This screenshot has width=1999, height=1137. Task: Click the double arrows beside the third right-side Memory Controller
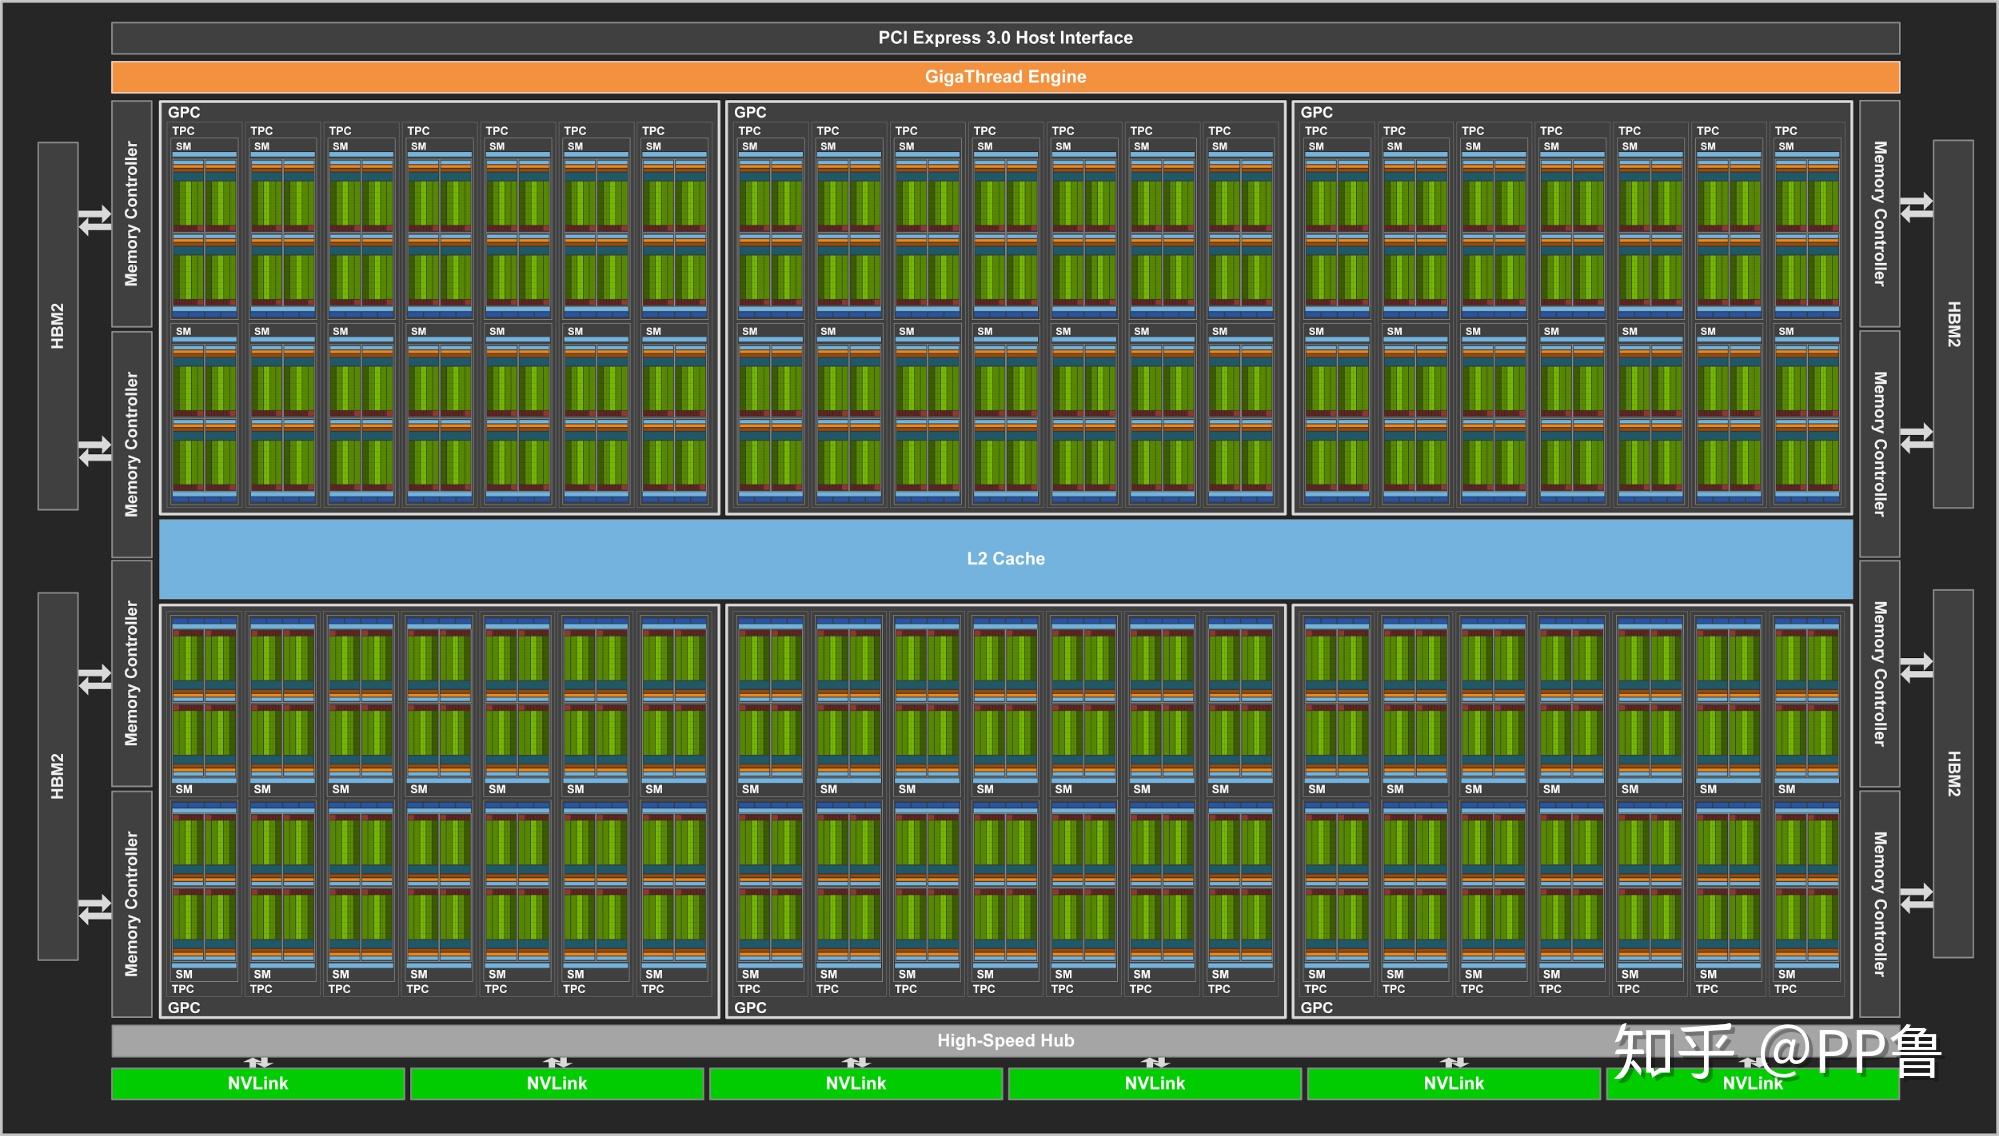[1917, 667]
